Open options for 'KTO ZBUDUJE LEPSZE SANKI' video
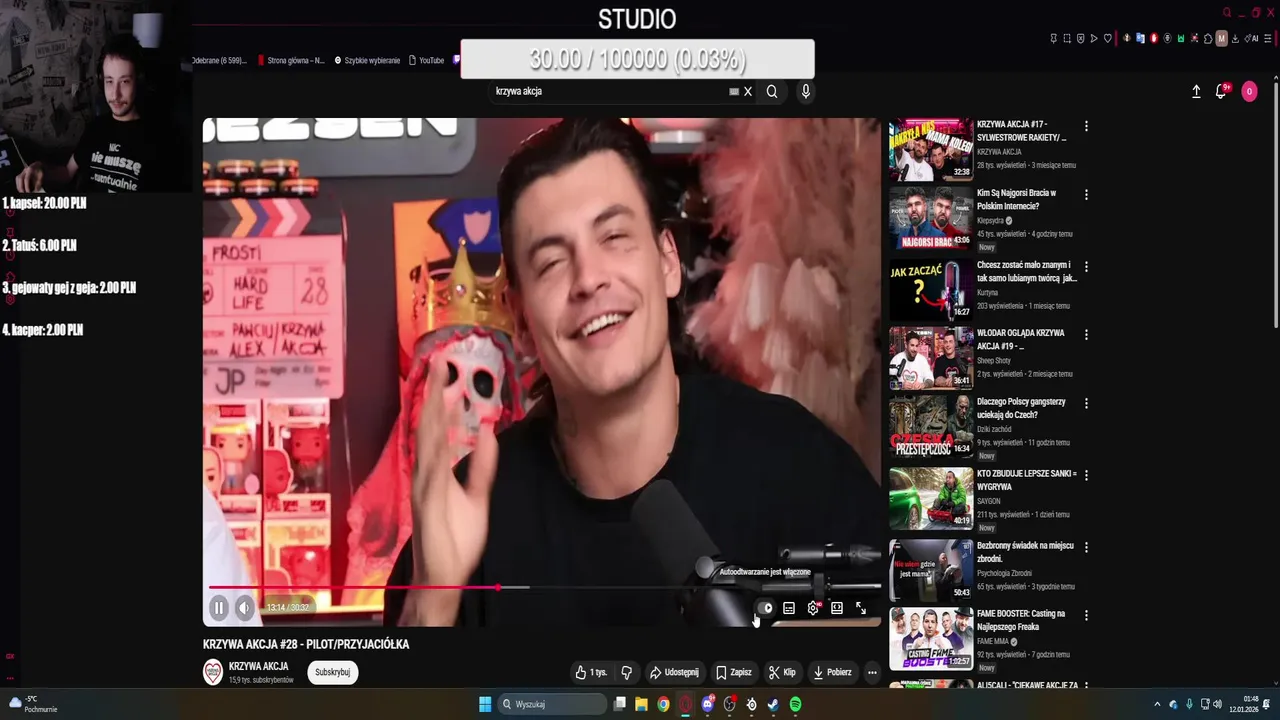Viewport: 1280px width, 720px height. pyautogui.click(x=1086, y=475)
